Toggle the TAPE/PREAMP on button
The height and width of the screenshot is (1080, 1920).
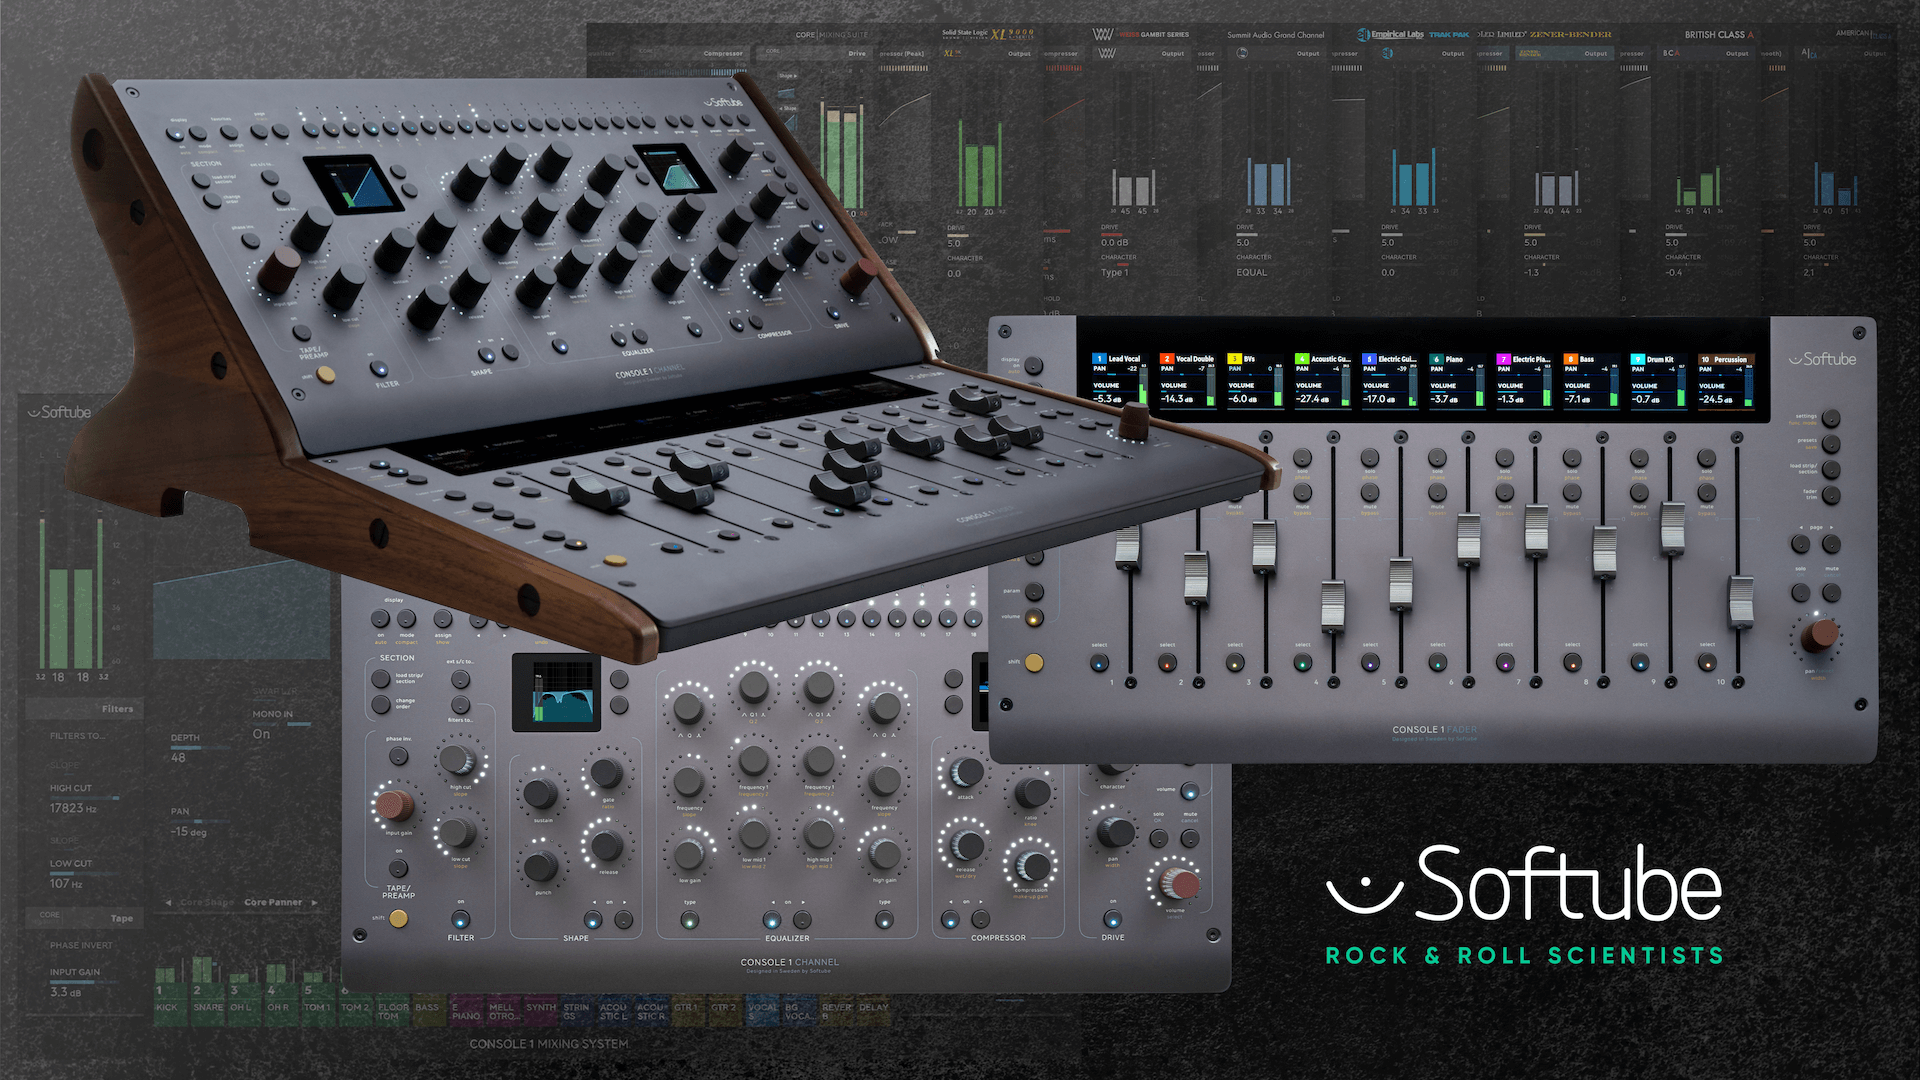398,869
